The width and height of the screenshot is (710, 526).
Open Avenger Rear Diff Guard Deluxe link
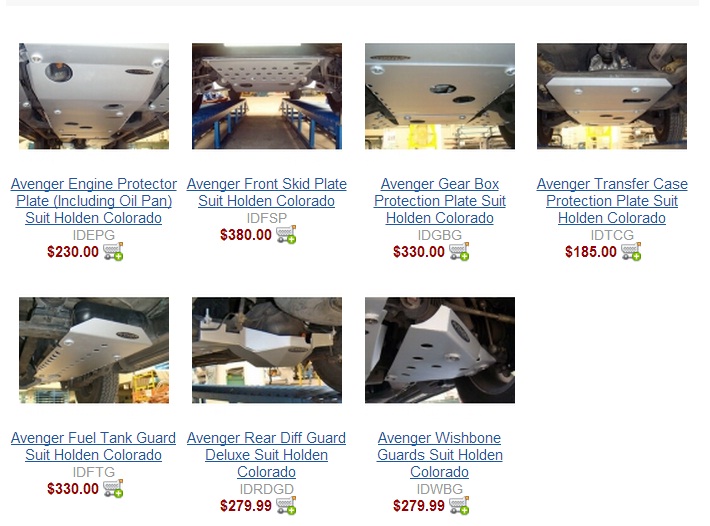coord(266,455)
